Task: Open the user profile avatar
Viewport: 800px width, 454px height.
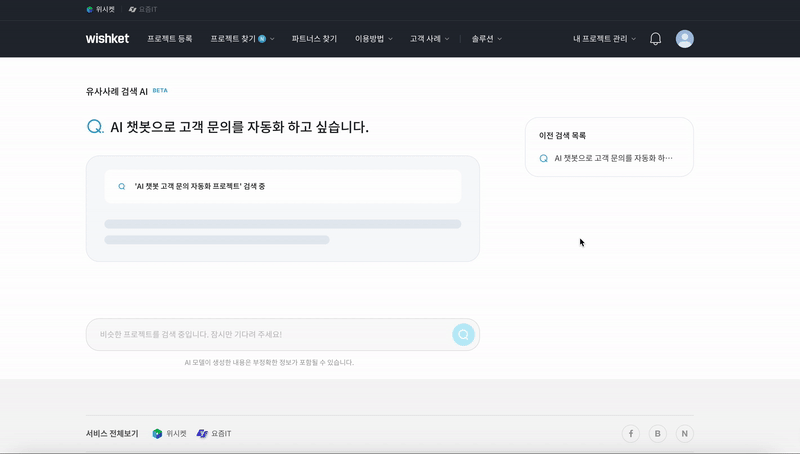Action: pyautogui.click(x=685, y=39)
